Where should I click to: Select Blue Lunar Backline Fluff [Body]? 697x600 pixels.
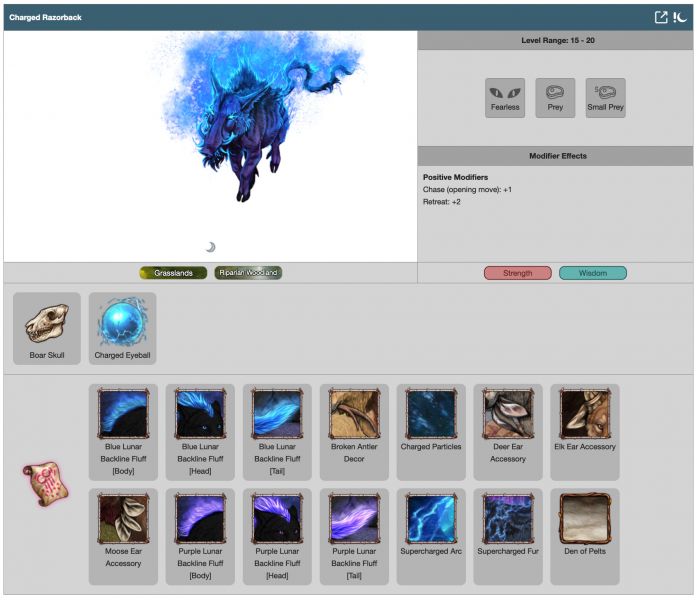coord(123,431)
